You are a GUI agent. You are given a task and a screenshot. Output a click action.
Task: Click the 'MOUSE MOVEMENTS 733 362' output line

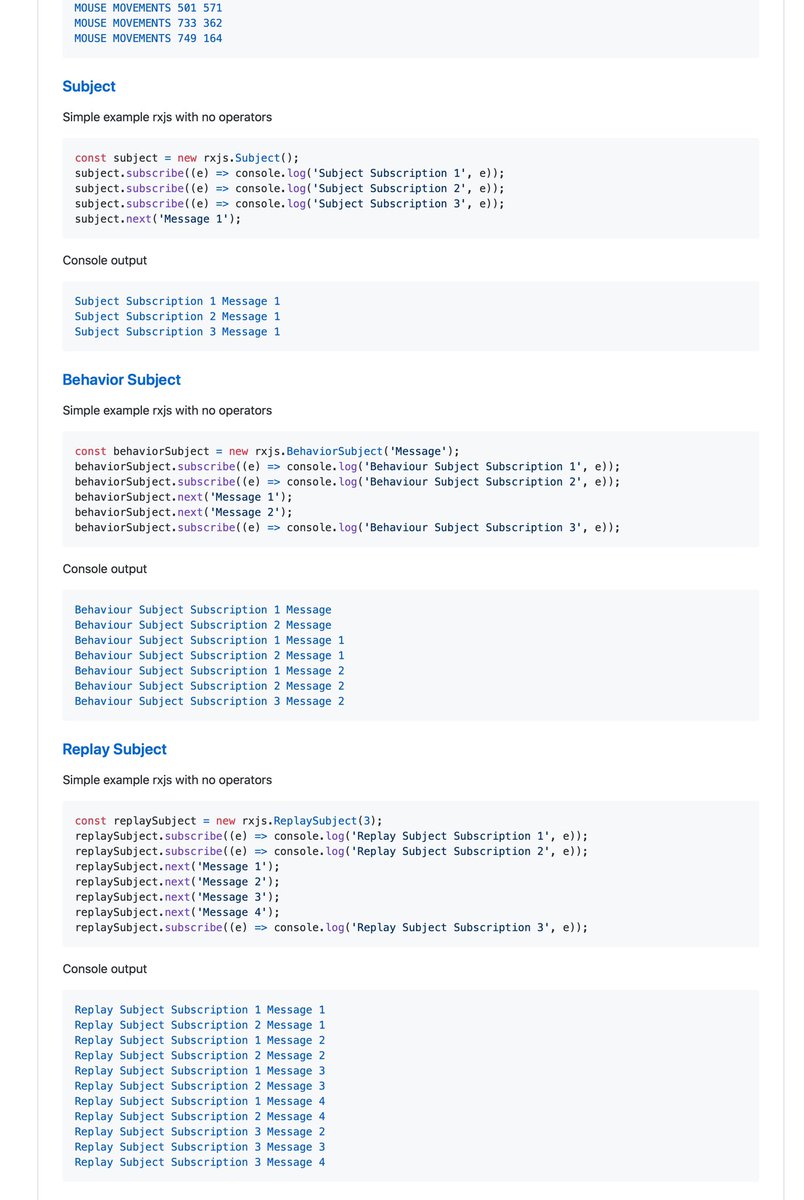[148, 23]
